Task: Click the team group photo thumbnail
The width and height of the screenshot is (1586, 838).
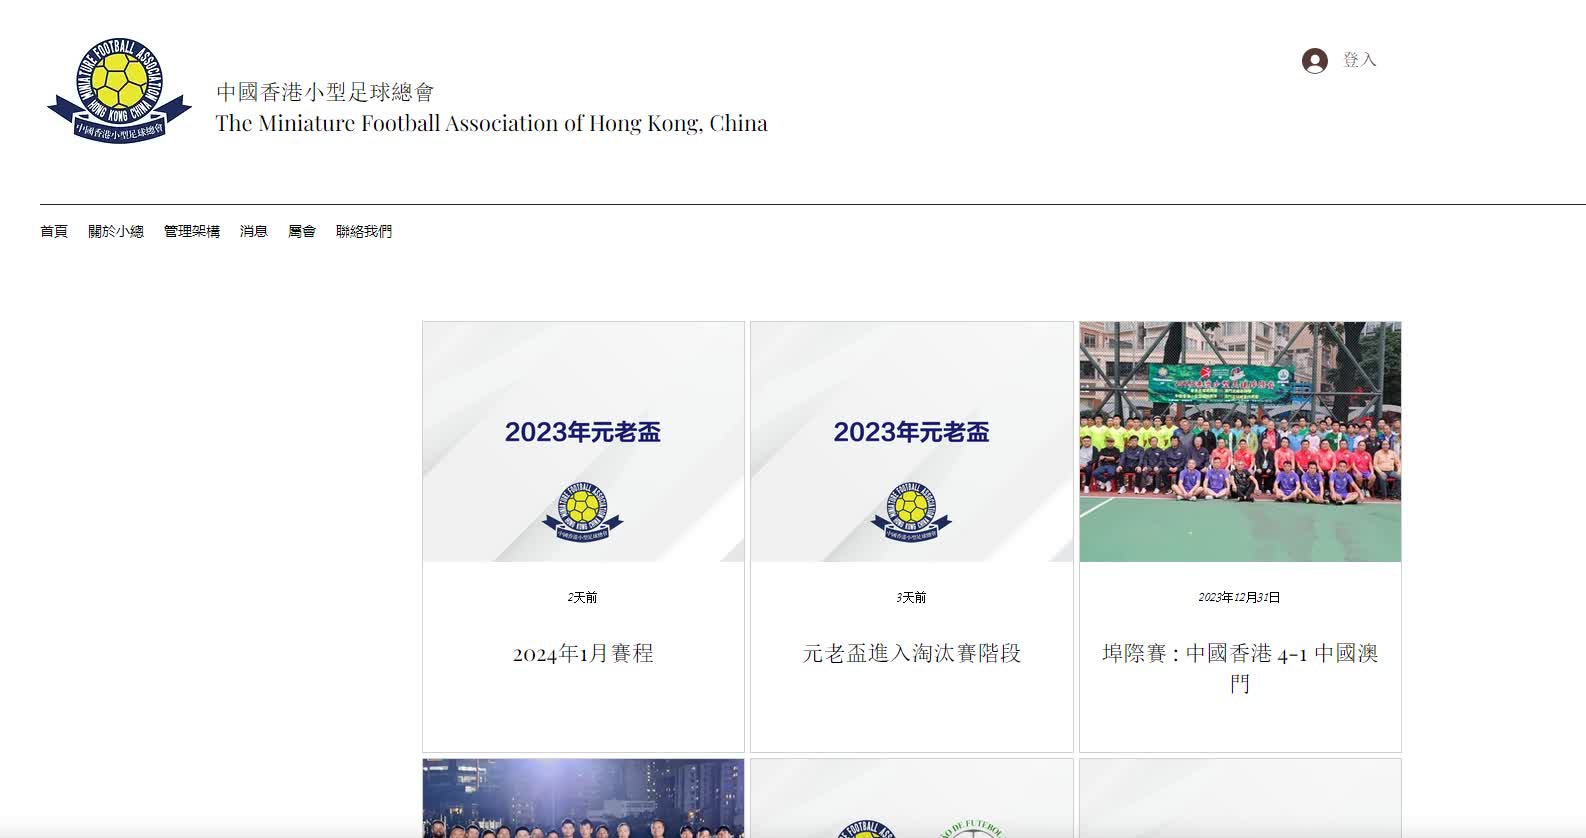Action: coord(1240,442)
